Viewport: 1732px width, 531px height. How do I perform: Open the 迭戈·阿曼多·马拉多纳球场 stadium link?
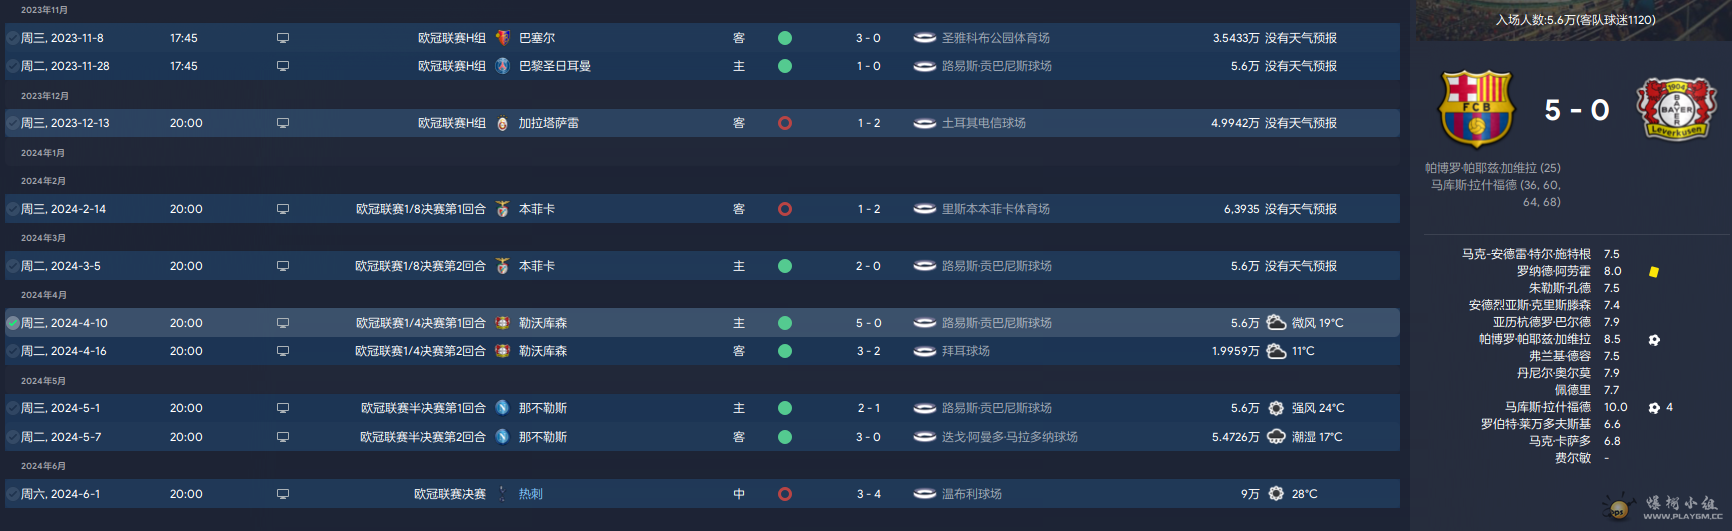point(1009,437)
